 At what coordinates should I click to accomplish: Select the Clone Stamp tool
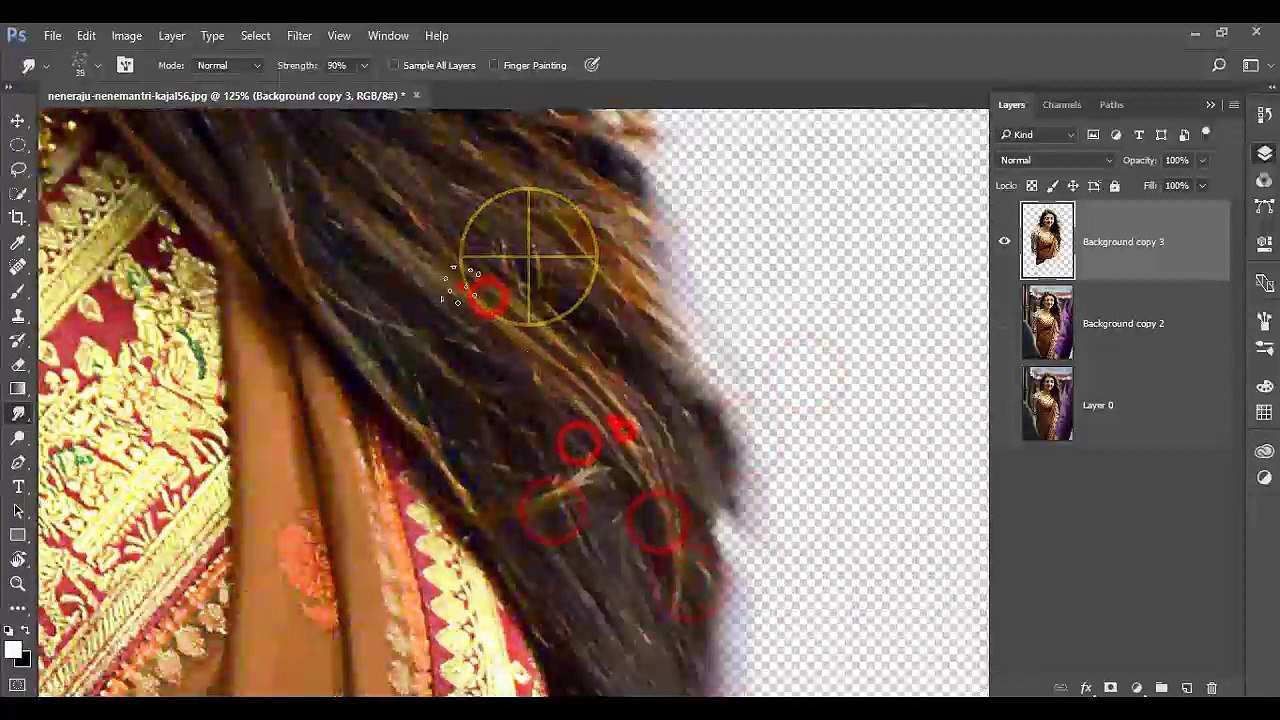click(x=18, y=316)
